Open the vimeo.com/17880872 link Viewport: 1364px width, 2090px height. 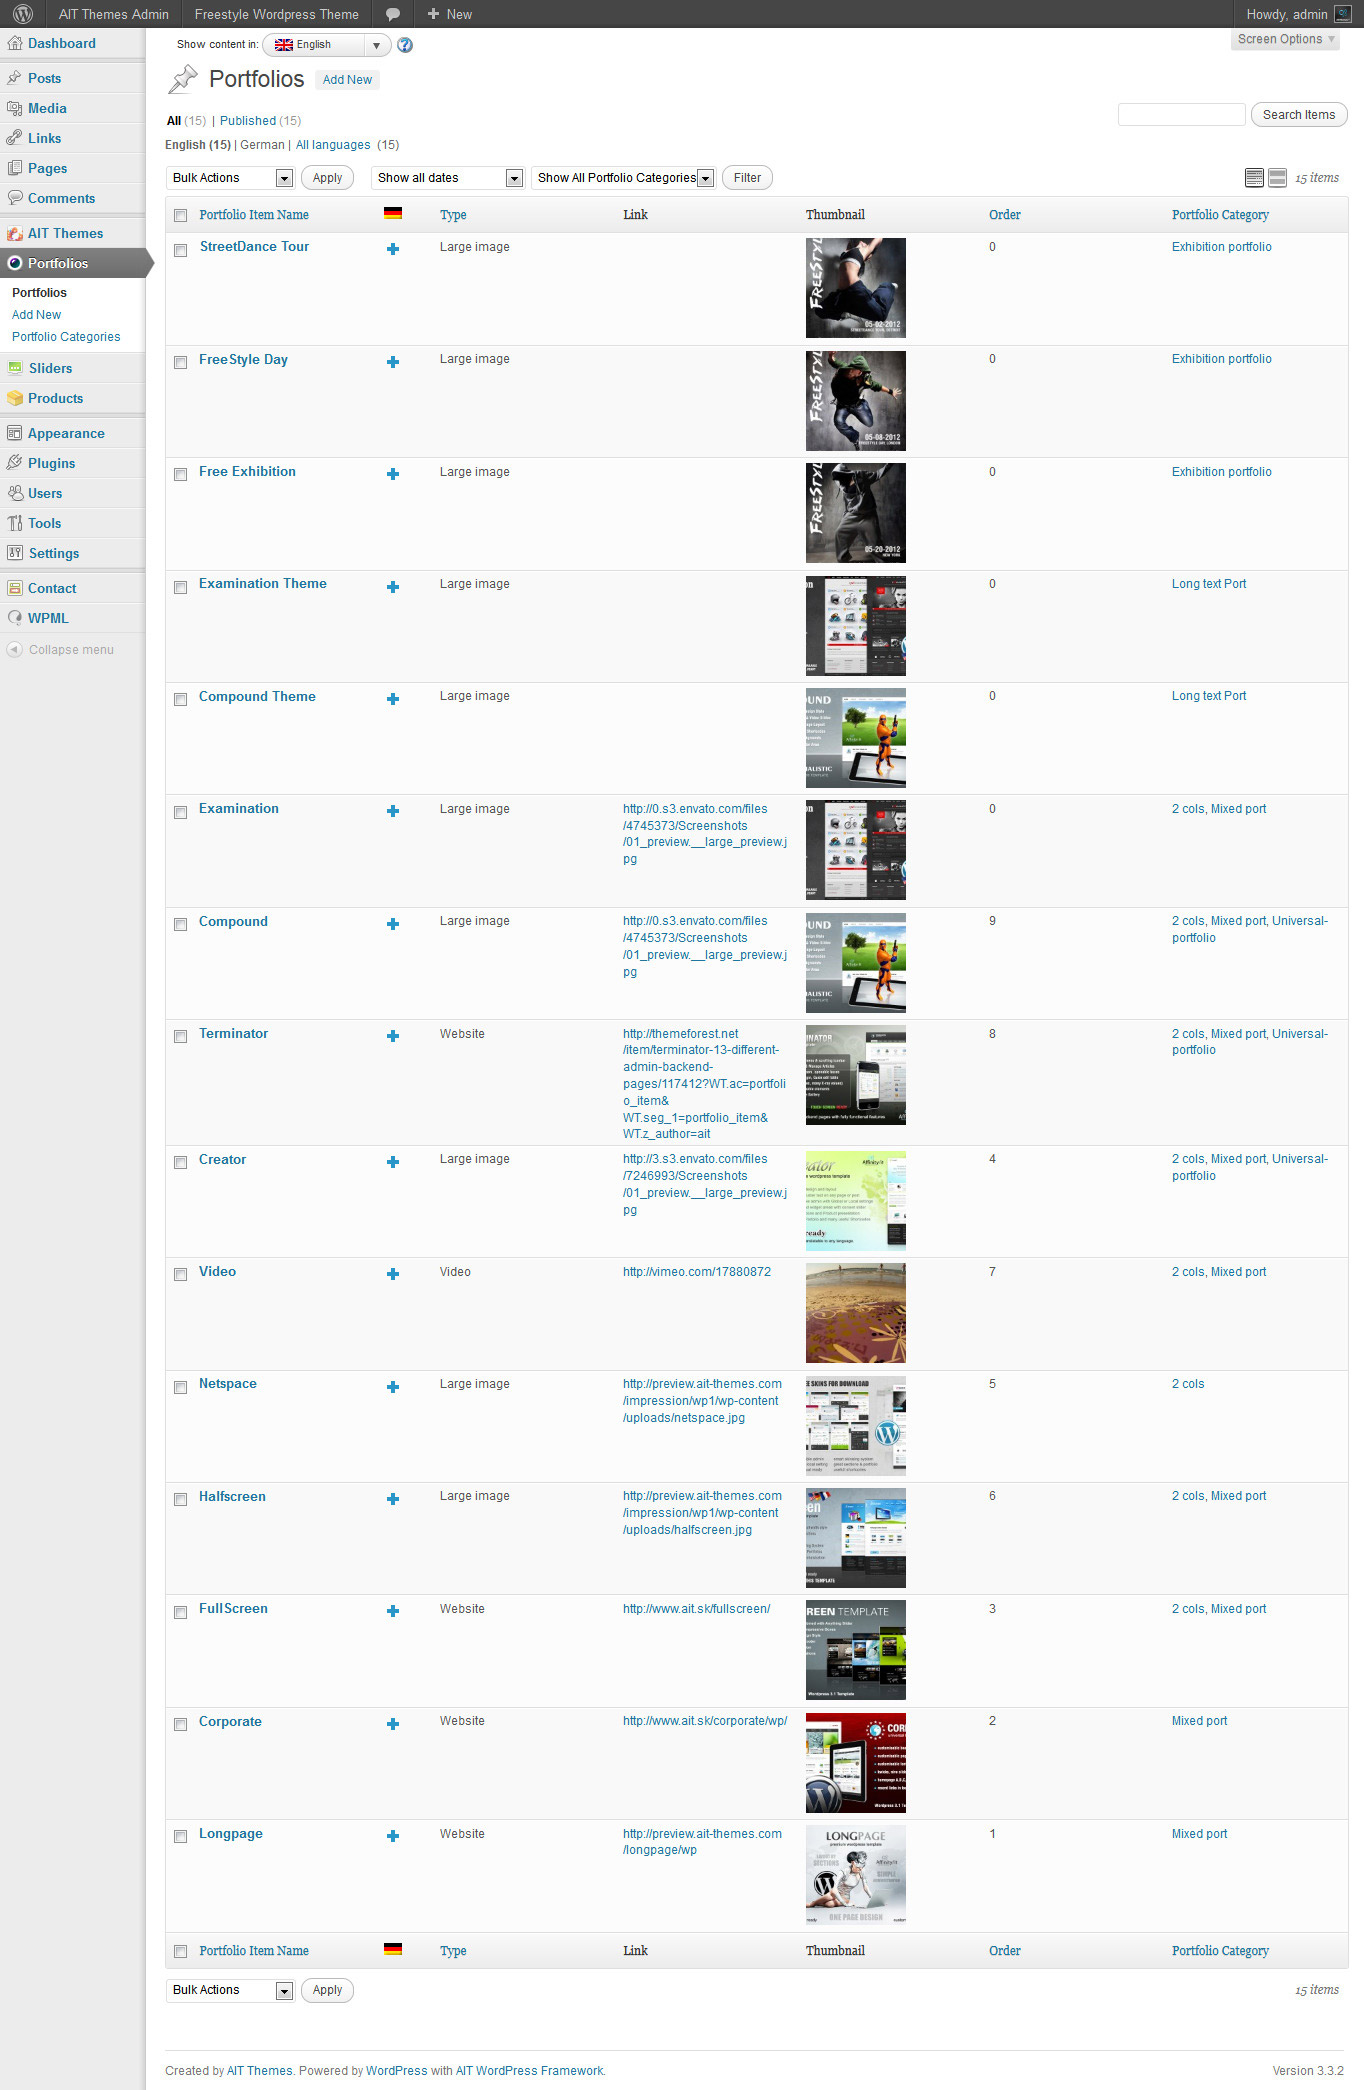click(697, 1272)
